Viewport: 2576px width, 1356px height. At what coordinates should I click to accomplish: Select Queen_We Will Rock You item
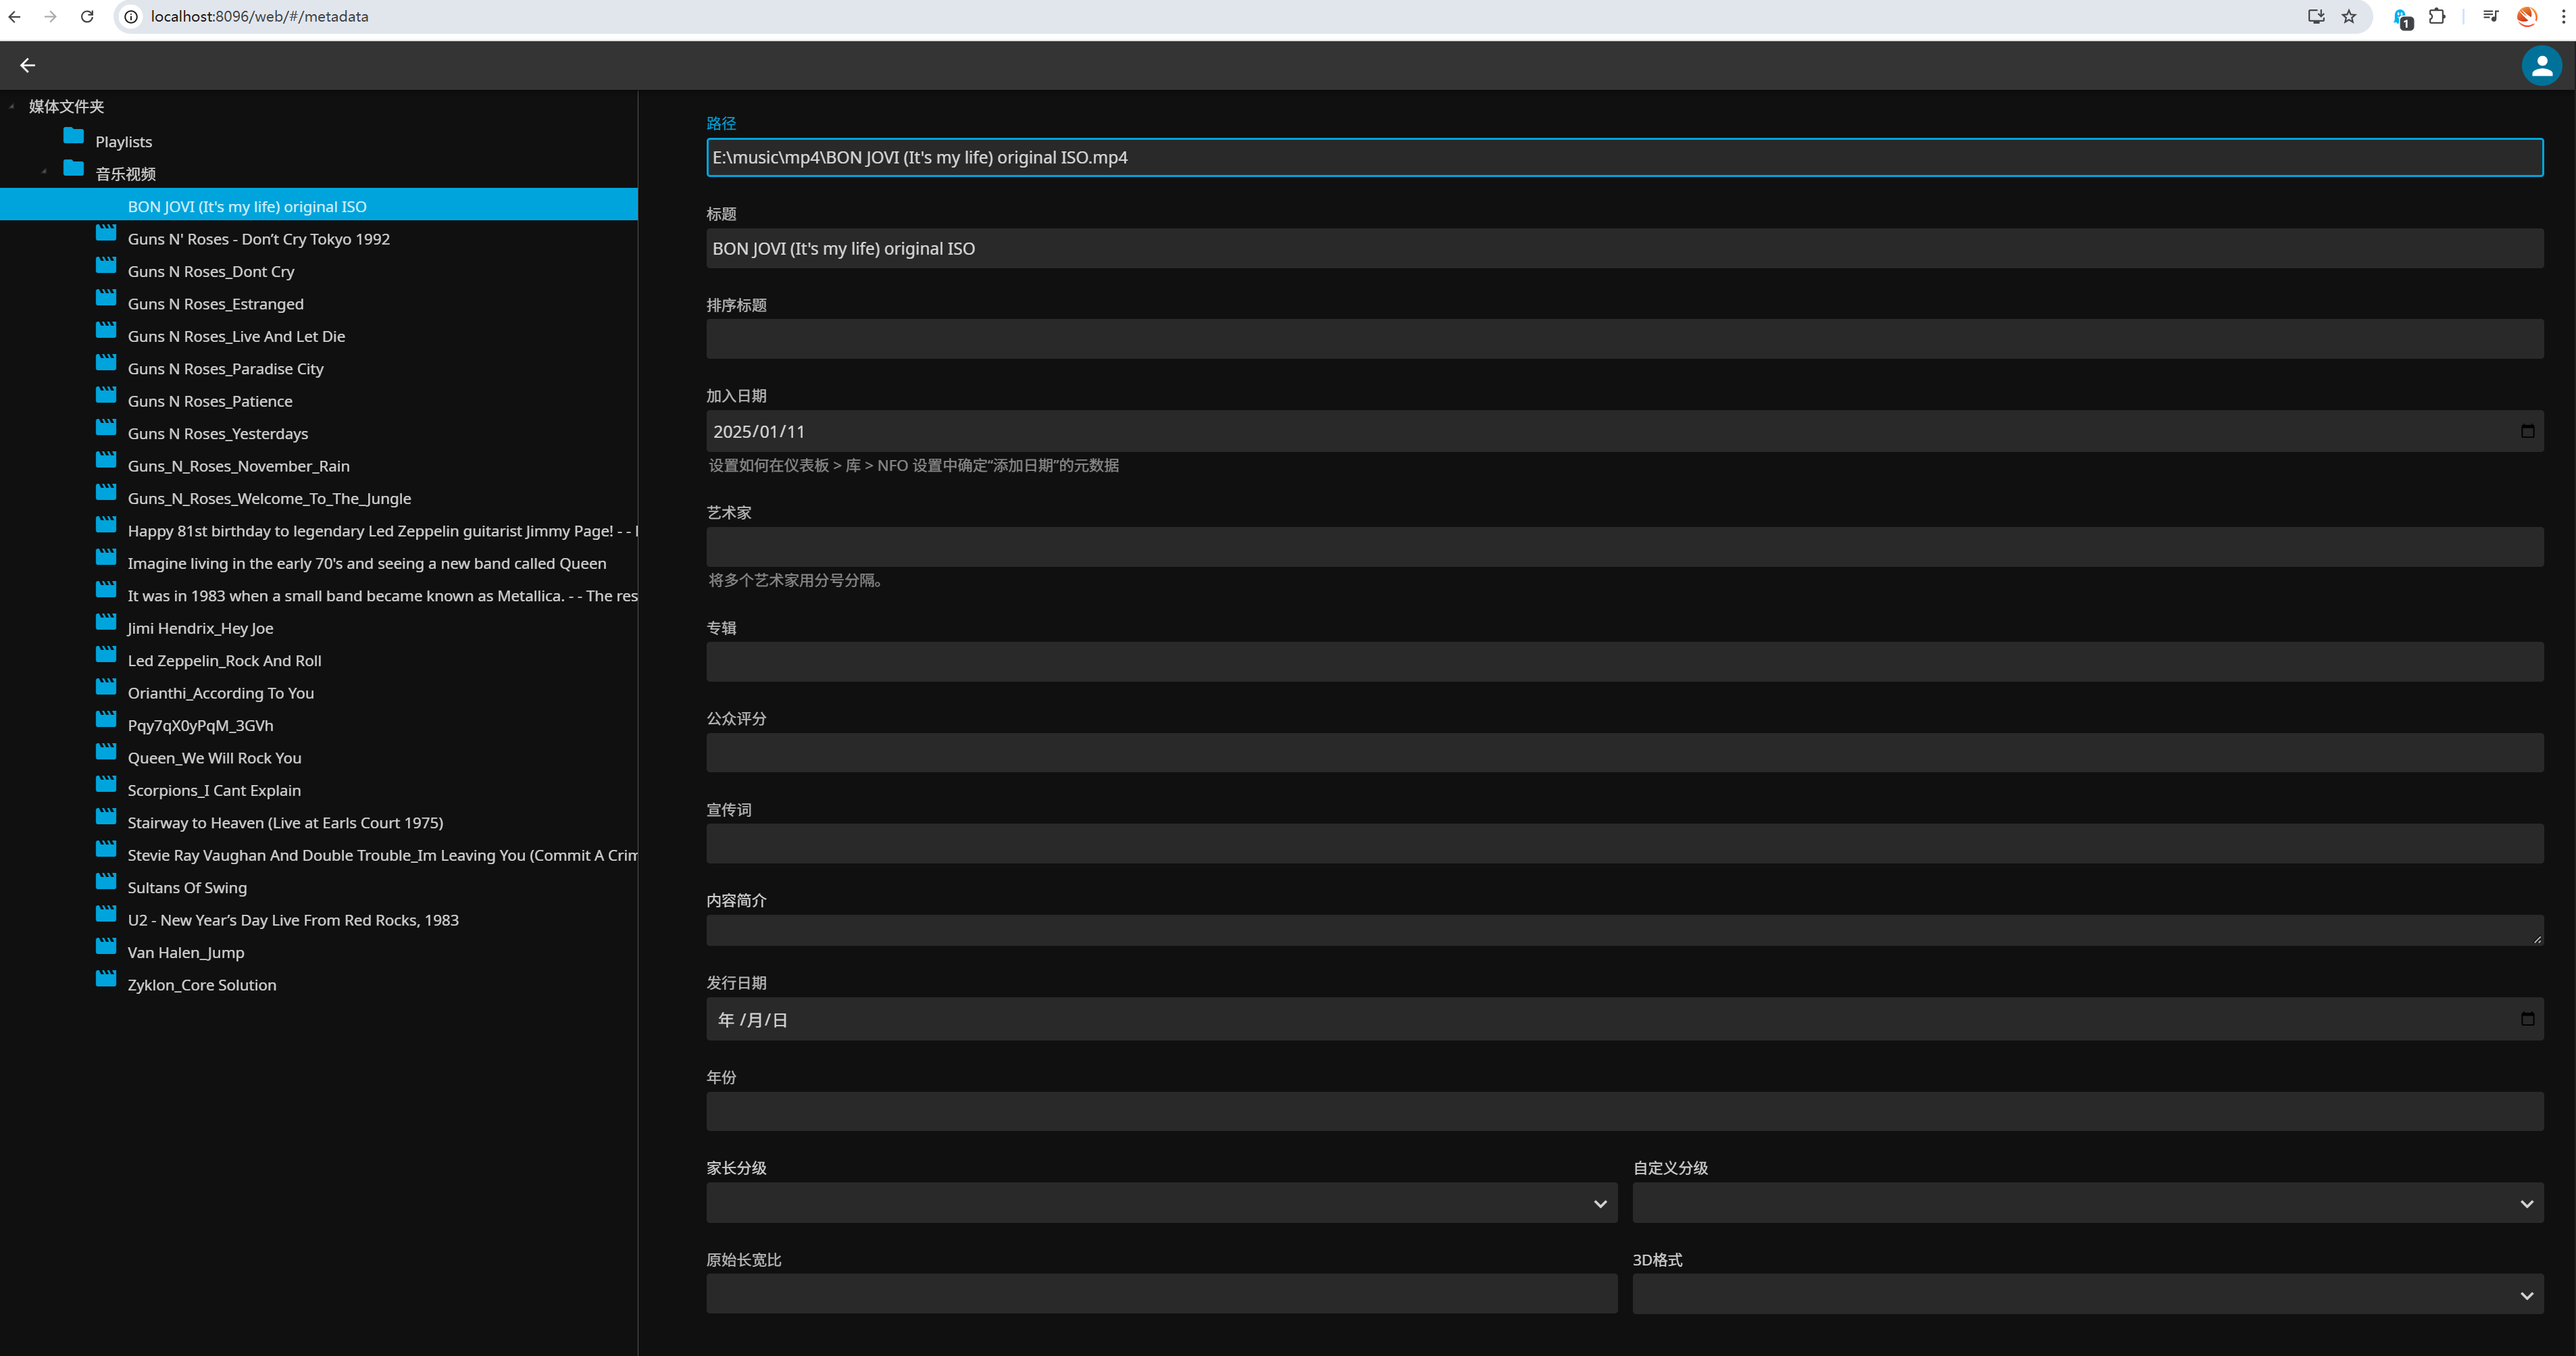(214, 758)
